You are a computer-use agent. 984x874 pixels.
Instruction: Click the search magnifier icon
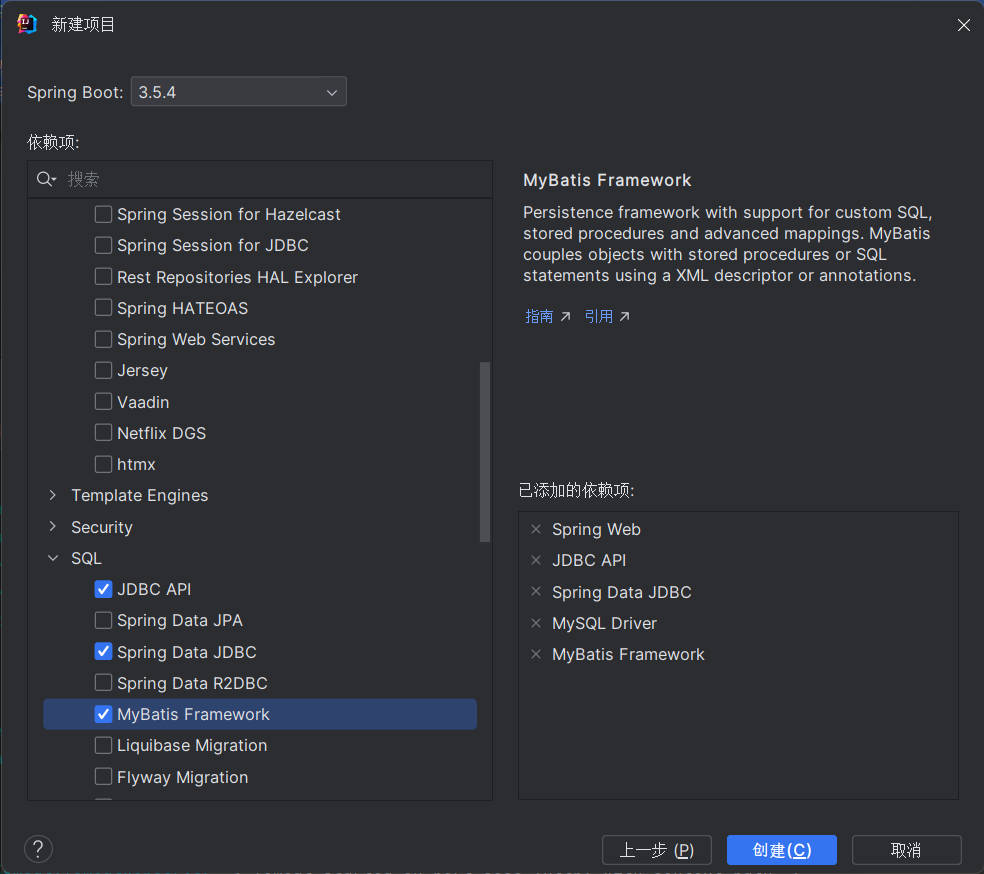coord(46,179)
